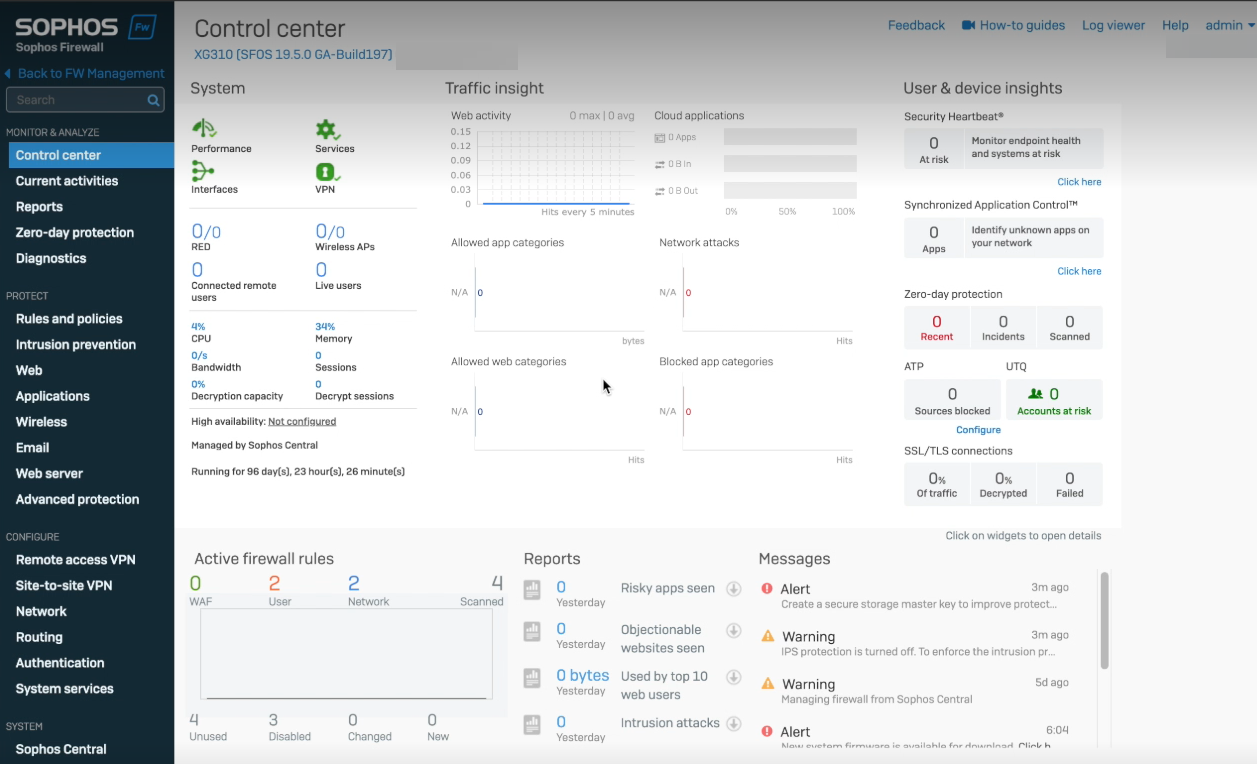Click the search magnifier icon

tap(154, 100)
